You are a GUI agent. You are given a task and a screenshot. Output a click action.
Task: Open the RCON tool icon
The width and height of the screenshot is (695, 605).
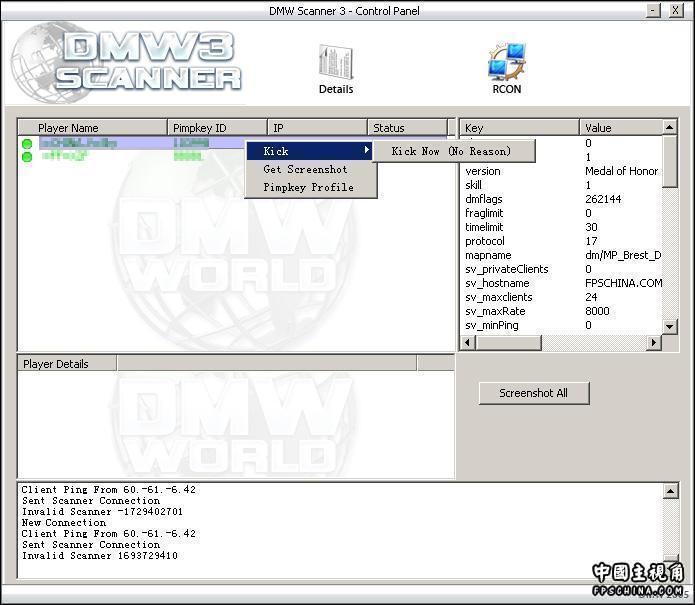[507, 69]
